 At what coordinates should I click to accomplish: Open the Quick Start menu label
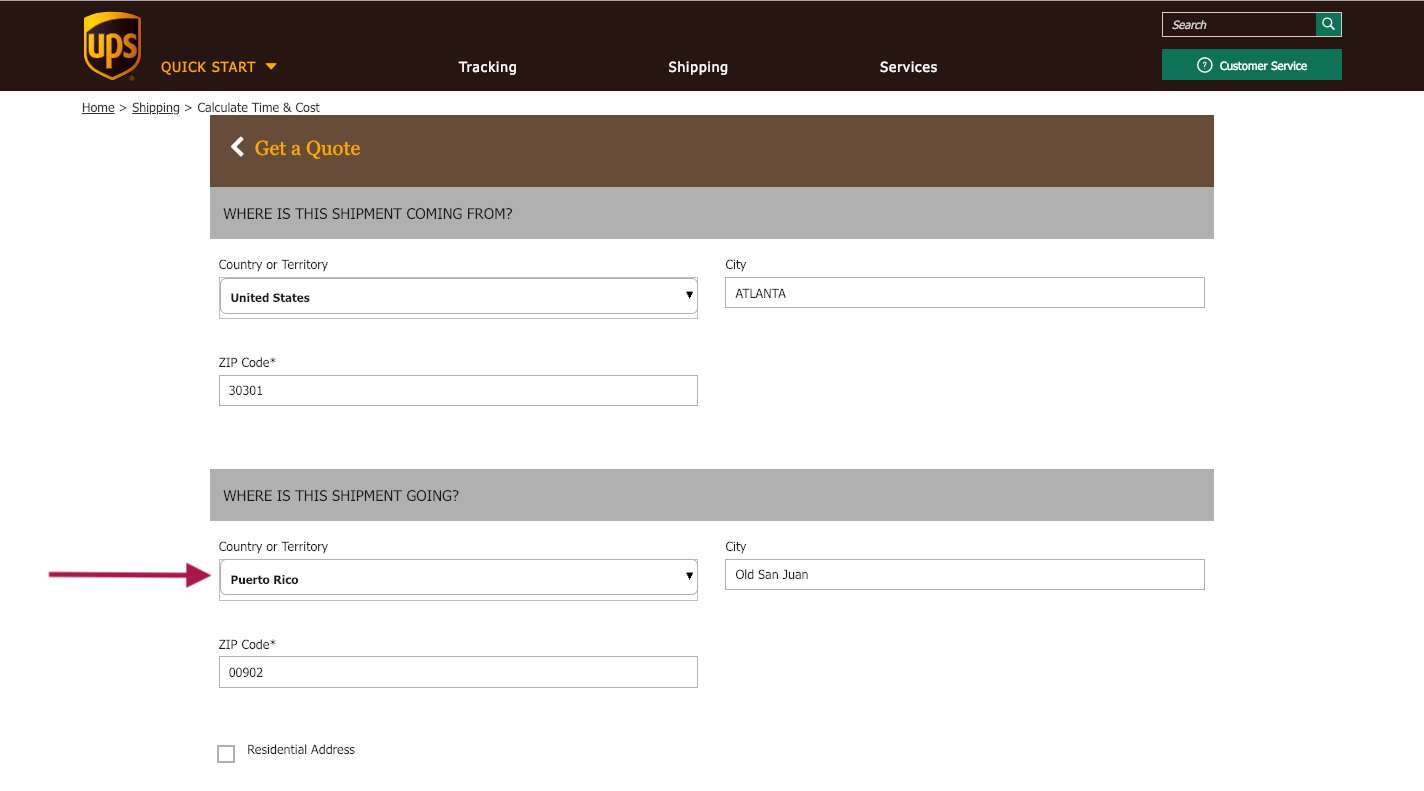pyautogui.click(x=208, y=67)
